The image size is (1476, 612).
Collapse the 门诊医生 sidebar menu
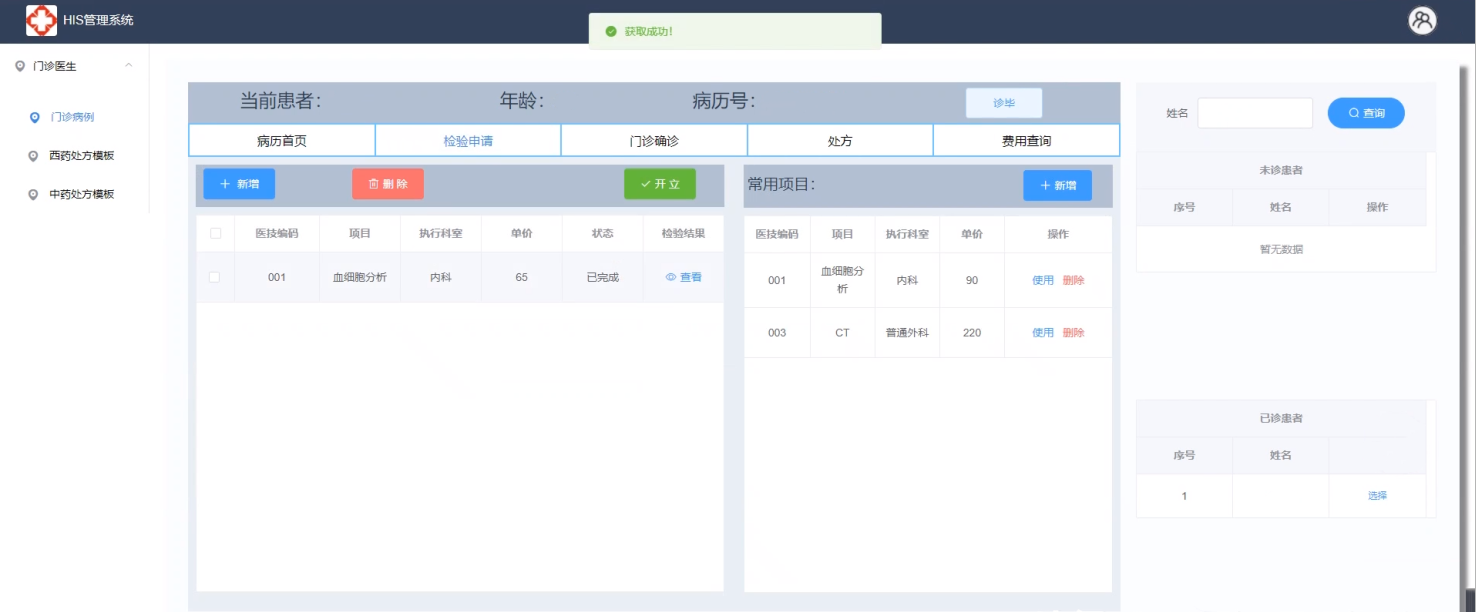click(128, 66)
